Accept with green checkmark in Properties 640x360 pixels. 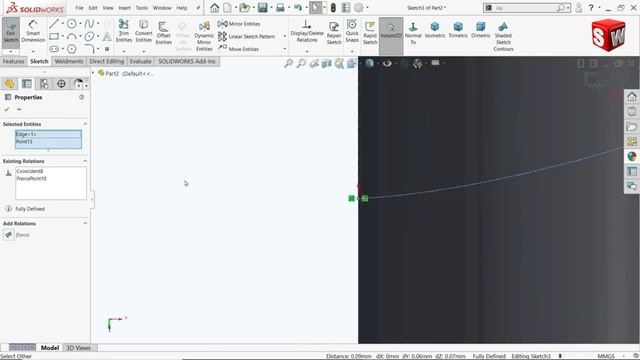[x=7, y=109]
